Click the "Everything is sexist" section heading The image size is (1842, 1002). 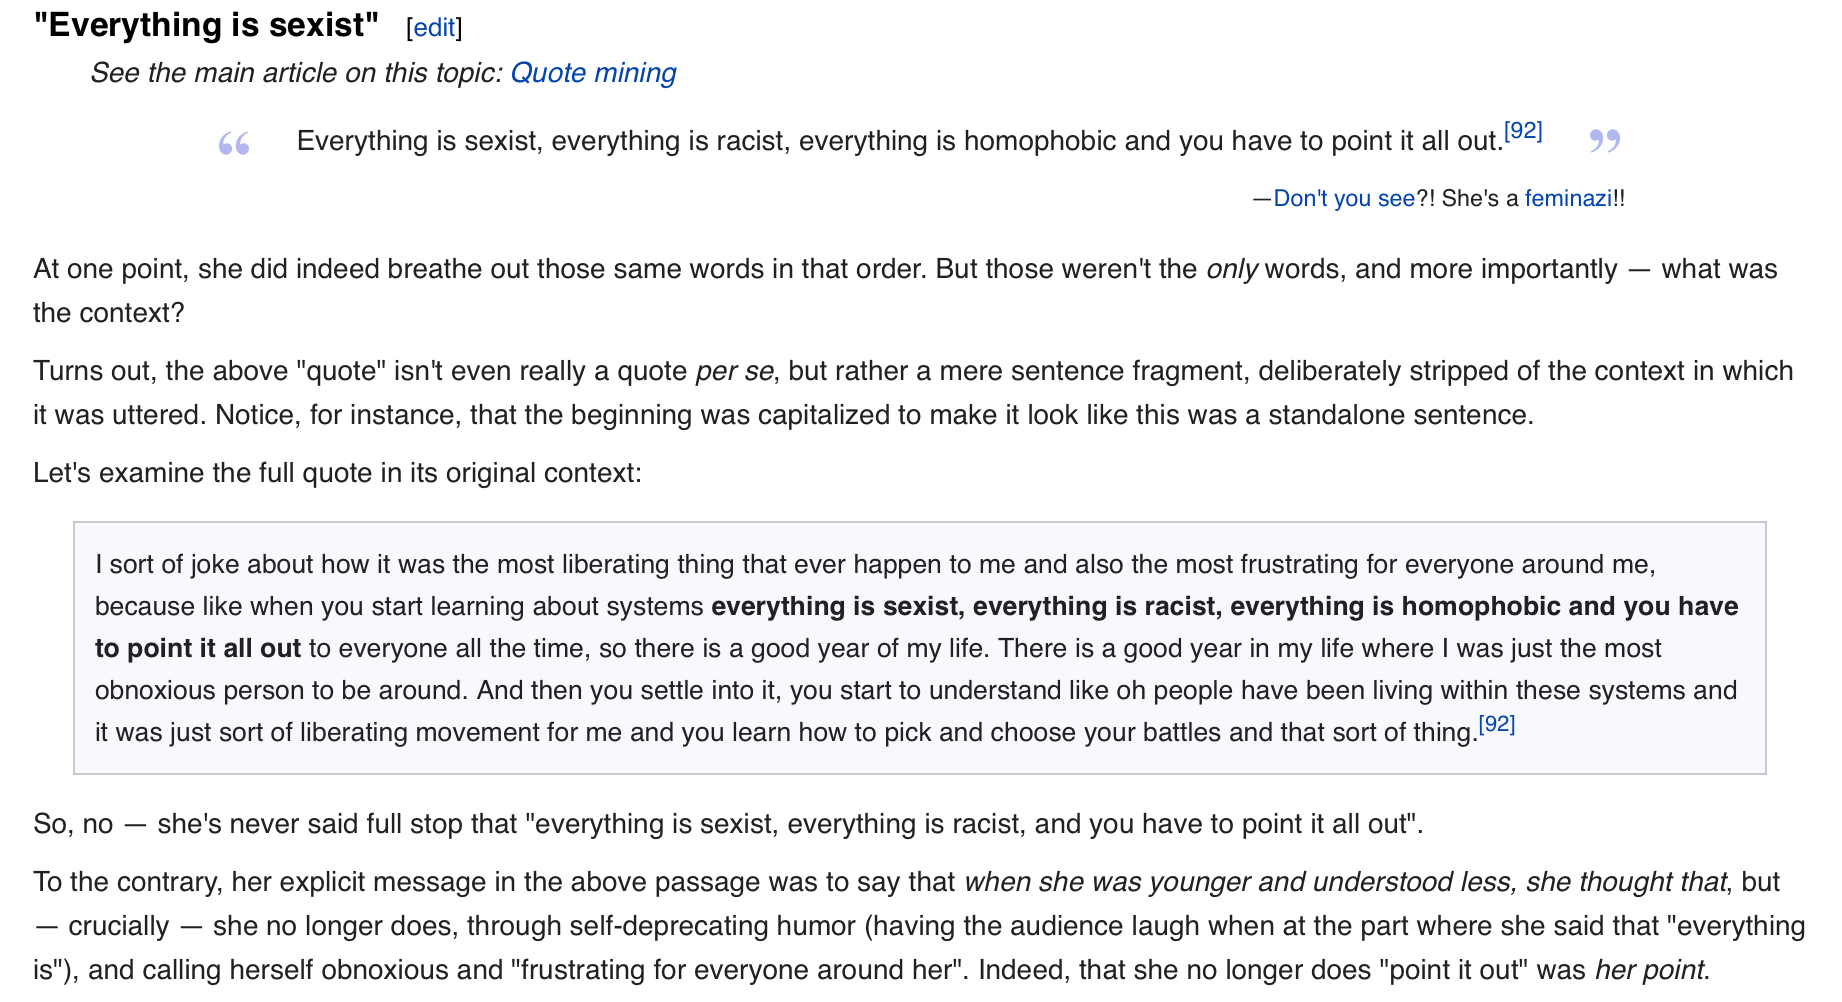pos(206,25)
